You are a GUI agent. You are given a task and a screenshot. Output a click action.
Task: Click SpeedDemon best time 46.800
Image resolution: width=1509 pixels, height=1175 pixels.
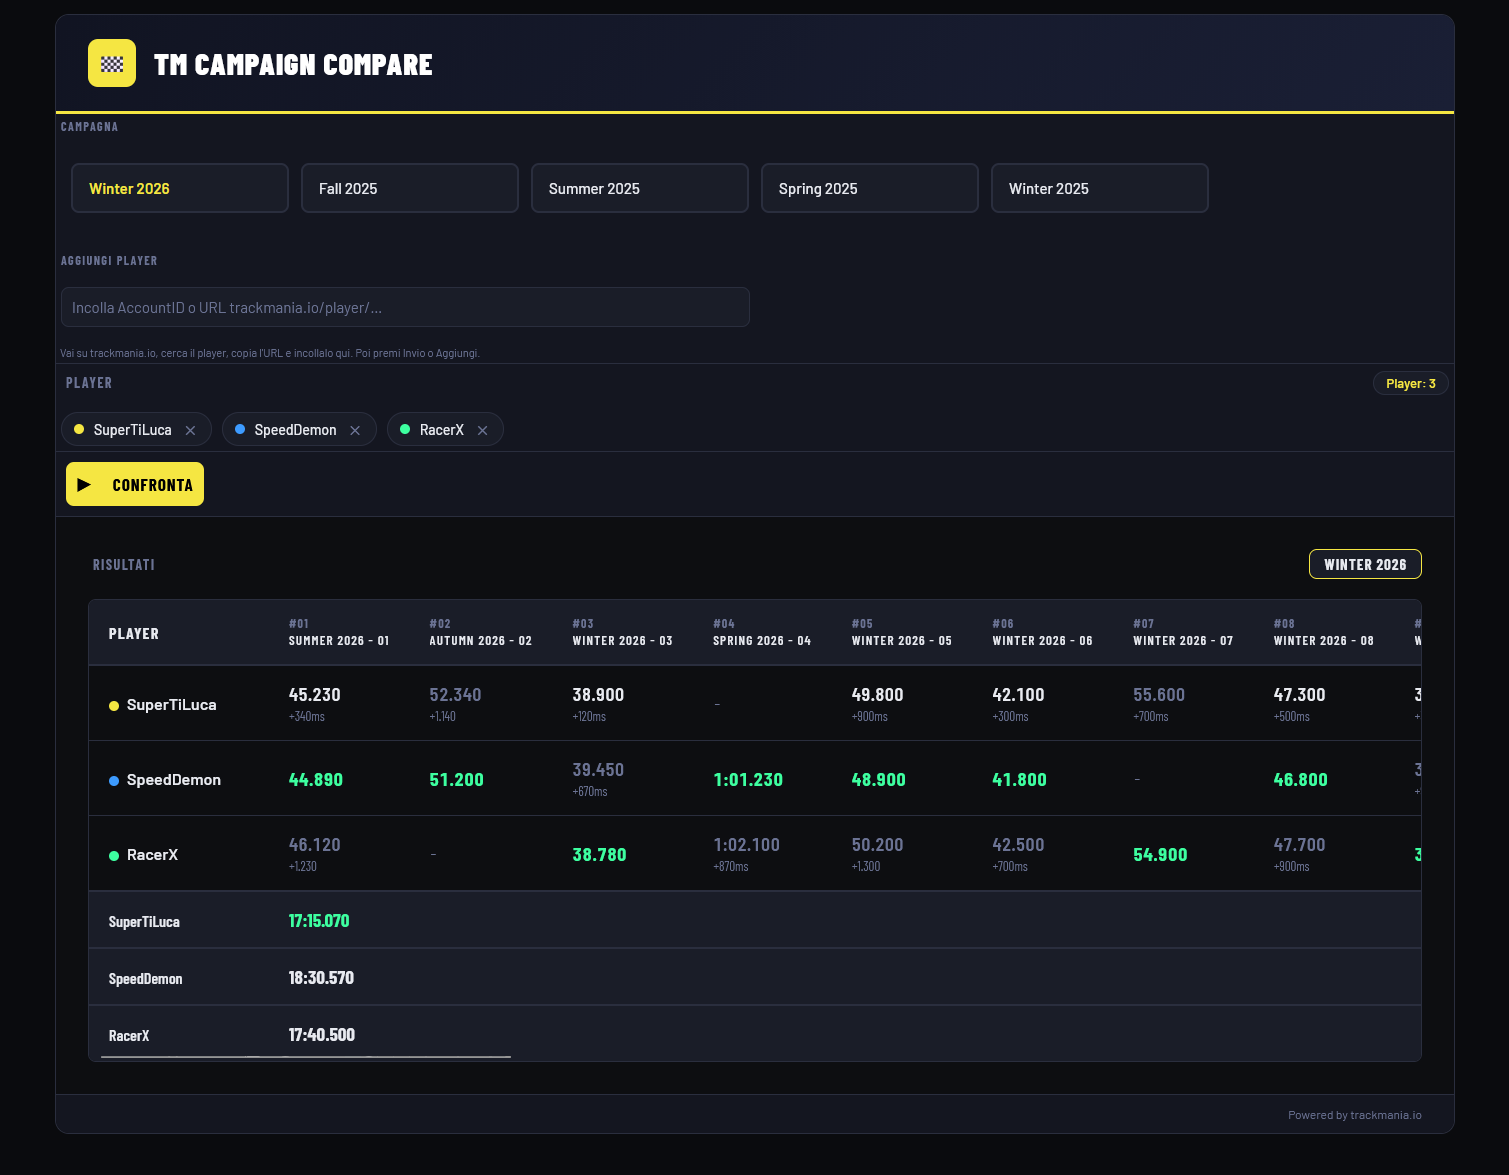click(1301, 779)
